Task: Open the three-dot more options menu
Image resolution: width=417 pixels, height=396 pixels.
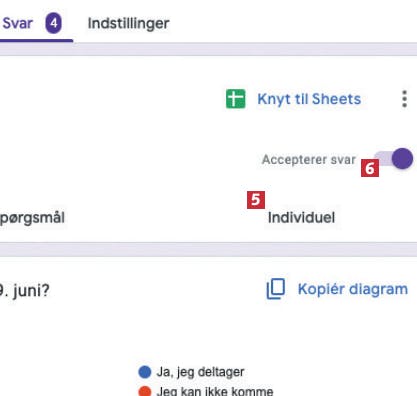Action: [404, 99]
